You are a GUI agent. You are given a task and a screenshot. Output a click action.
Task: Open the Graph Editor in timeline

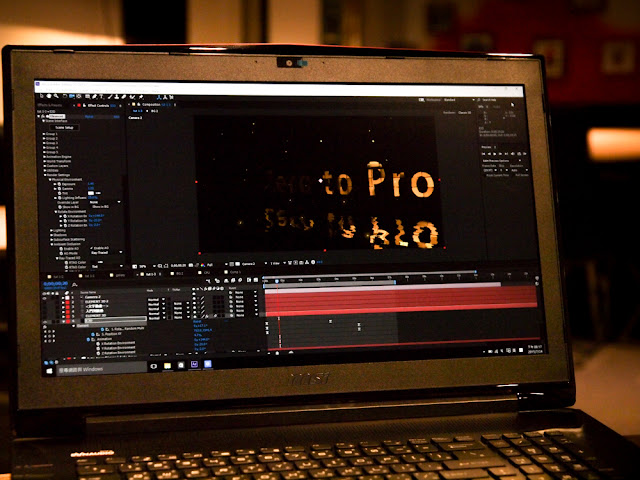256,280
